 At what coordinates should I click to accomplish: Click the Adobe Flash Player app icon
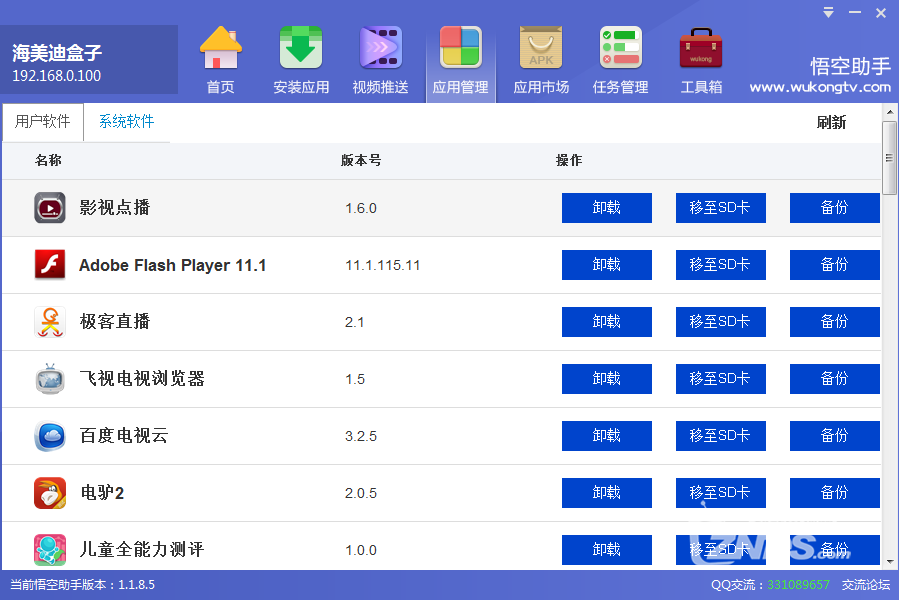(50, 264)
